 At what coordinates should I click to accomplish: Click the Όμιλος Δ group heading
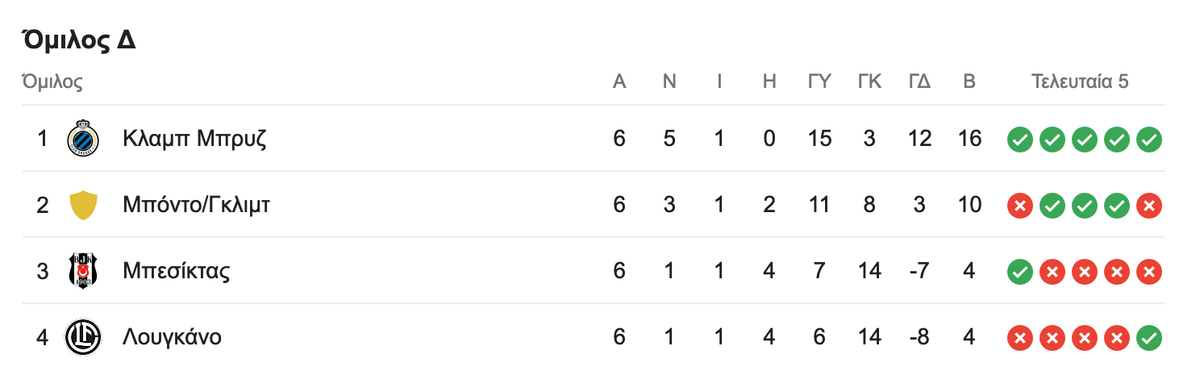[78, 41]
